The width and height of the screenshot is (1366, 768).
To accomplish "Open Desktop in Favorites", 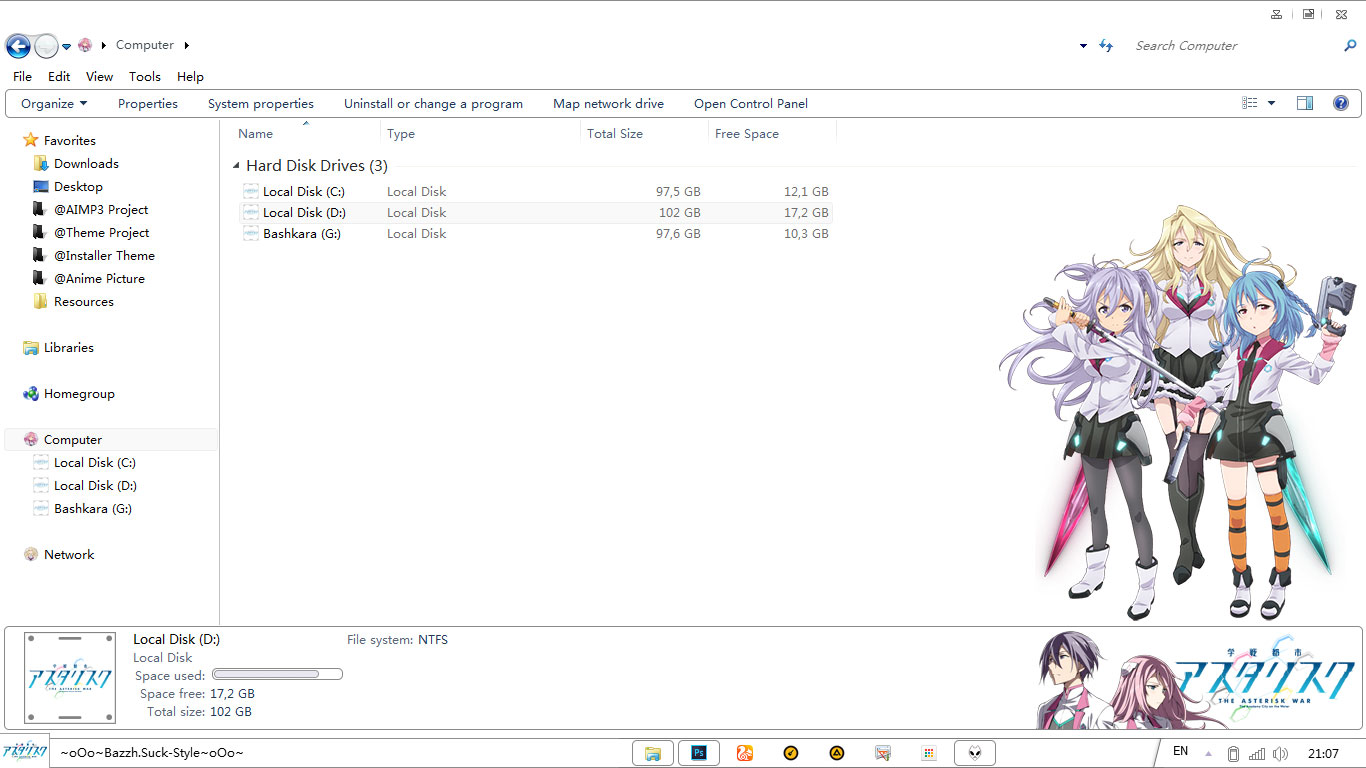I will 78,187.
